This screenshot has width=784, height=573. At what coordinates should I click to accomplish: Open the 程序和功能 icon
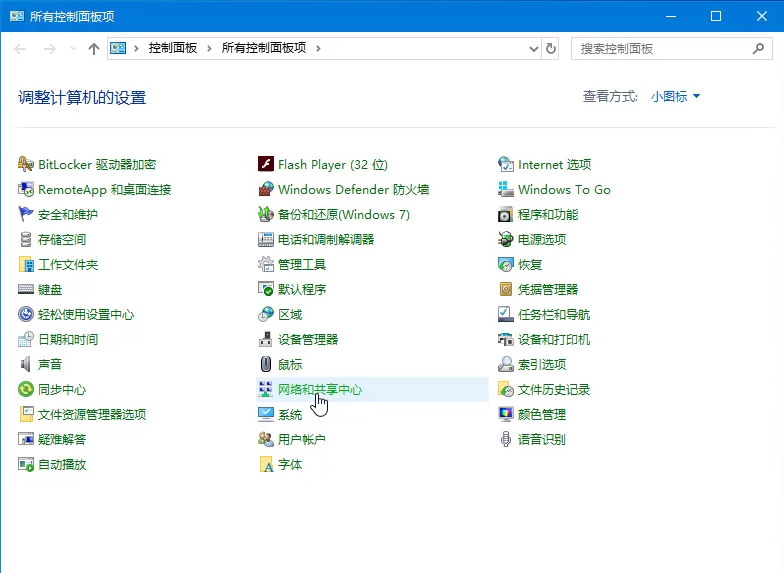pos(506,214)
